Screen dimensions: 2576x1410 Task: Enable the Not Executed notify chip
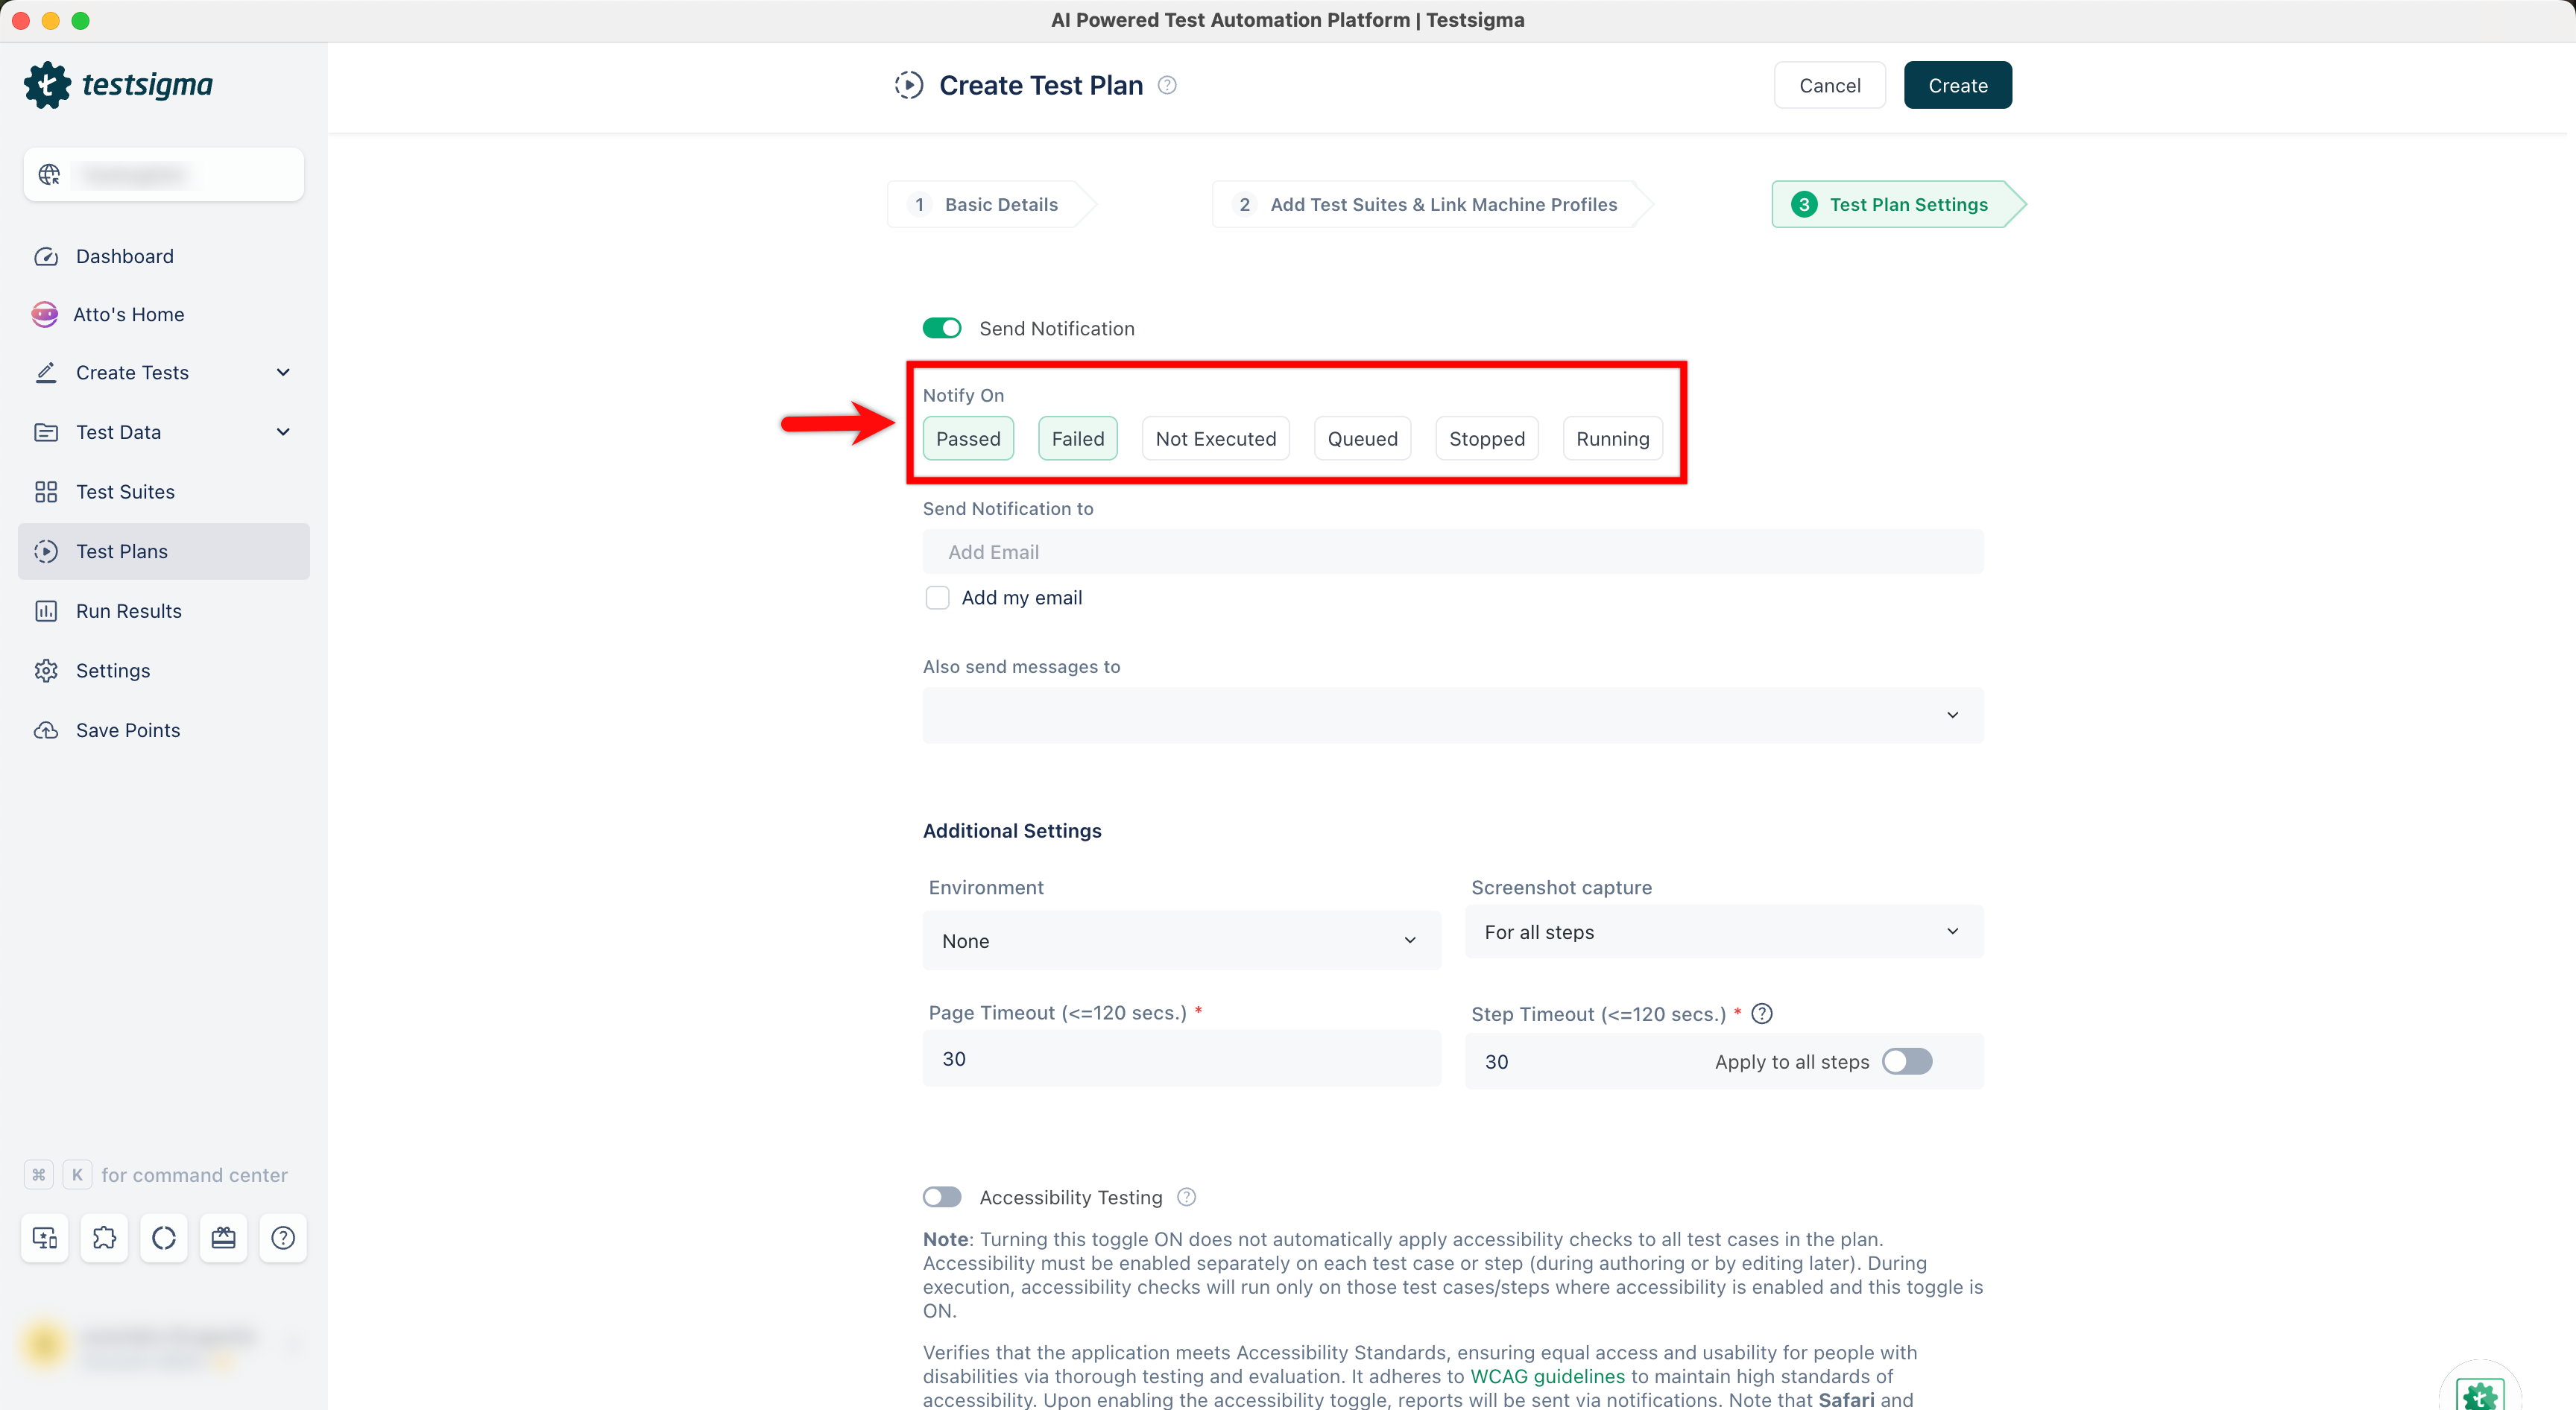click(x=1216, y=439)
